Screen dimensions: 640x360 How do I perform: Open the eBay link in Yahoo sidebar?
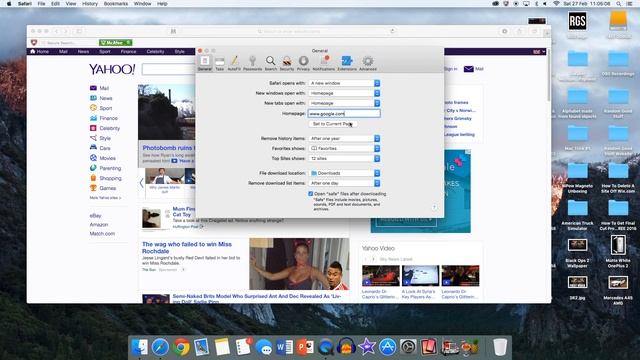[x=96, y=216]
